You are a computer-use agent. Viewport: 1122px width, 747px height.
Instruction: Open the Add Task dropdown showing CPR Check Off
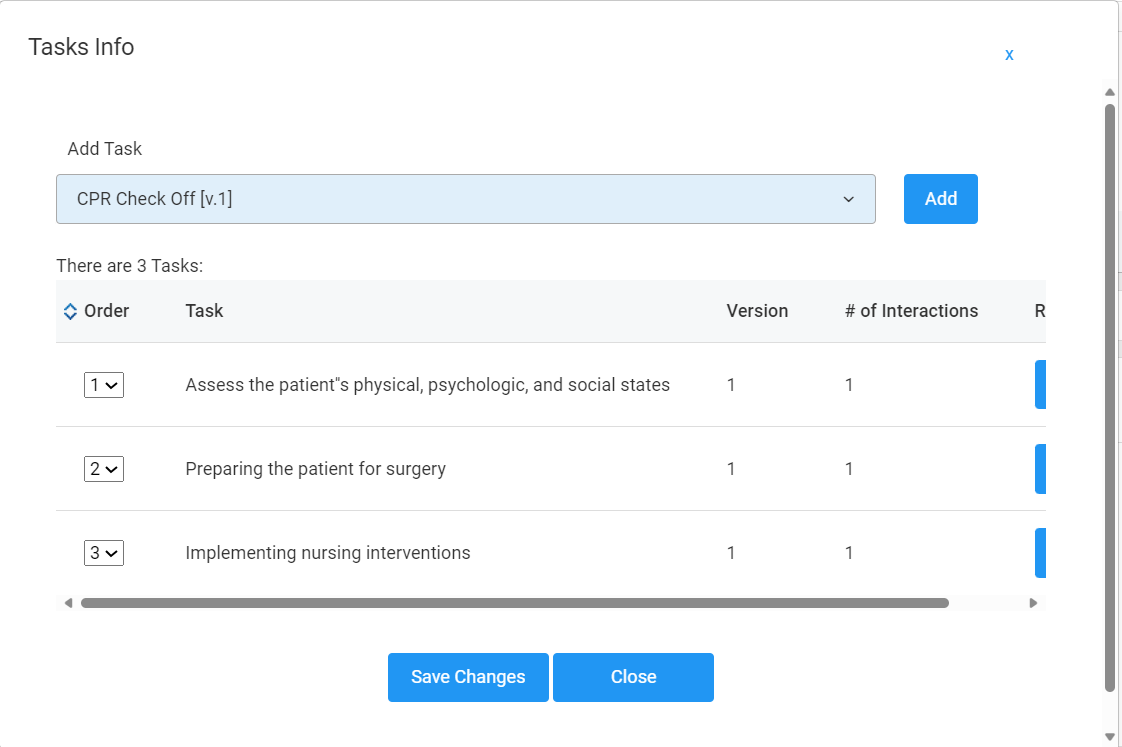tap(466, 199)
